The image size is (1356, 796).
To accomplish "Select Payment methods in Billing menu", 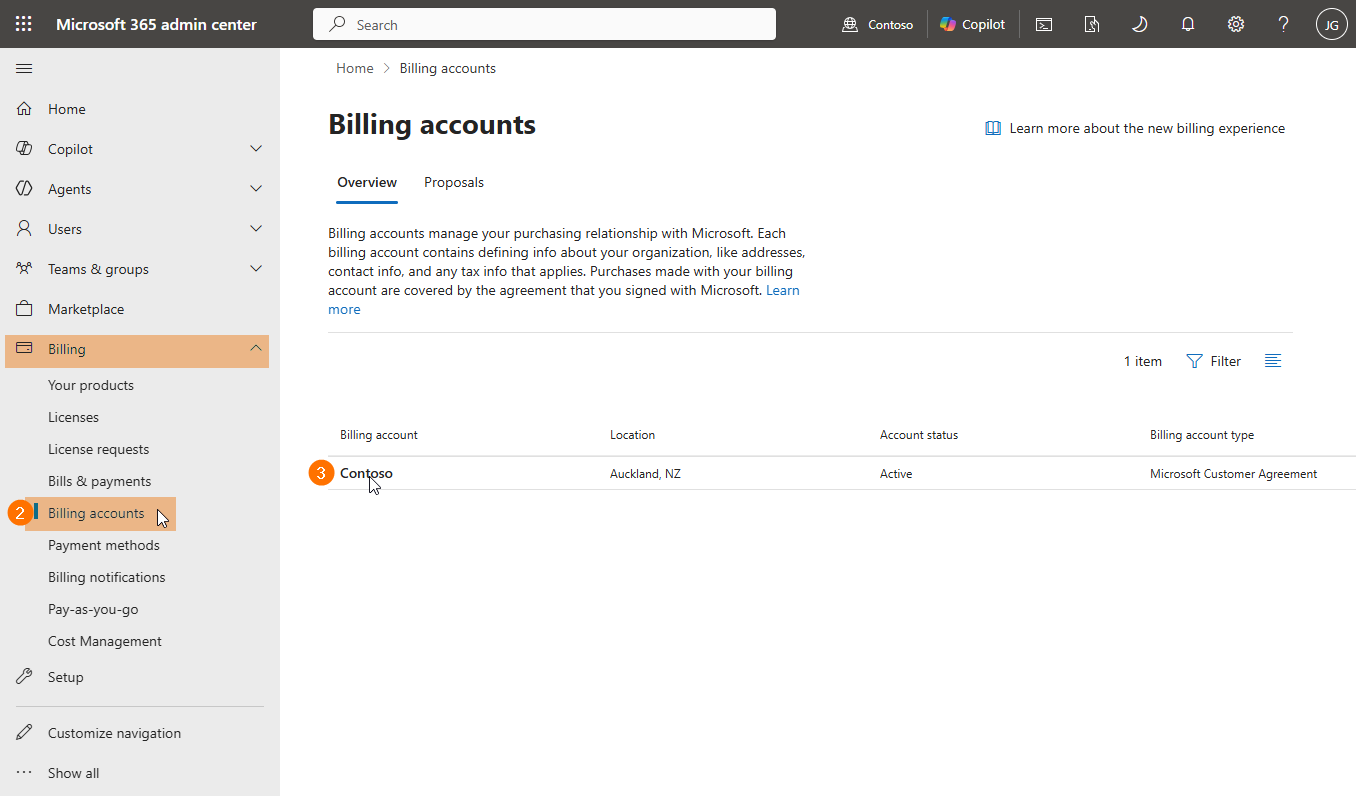I will pos(104,545).
